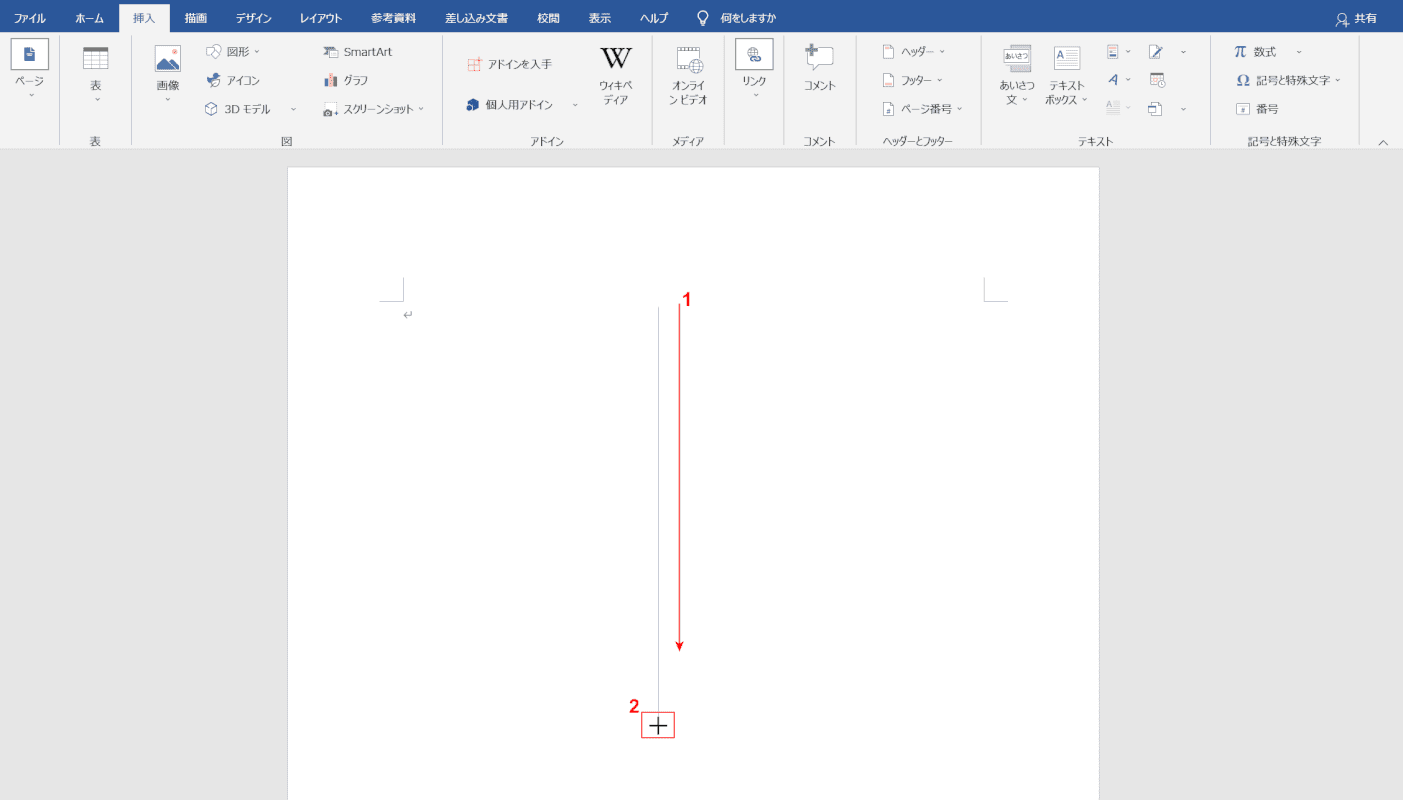Image resolution: width=1403 pixels, height=800 pixels.
Task: Insert a SmartArt graphic
Action: tap(358, 51)
